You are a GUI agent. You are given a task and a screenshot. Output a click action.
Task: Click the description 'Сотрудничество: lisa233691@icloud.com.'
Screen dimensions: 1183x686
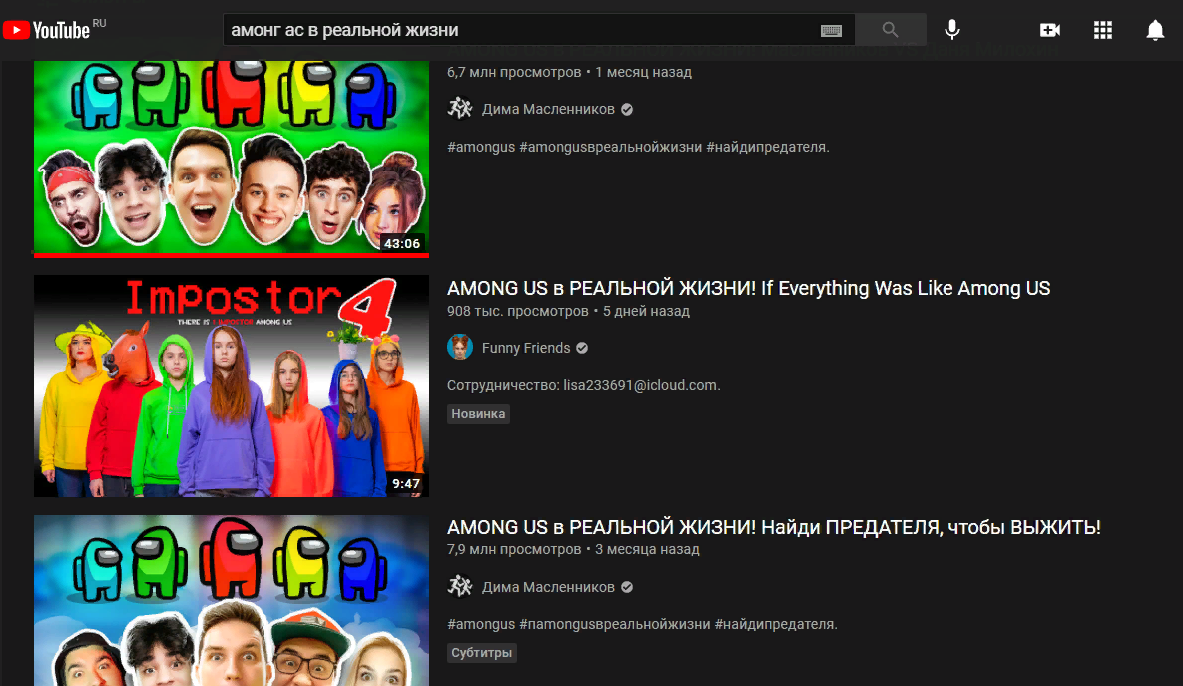click(583, 385)
